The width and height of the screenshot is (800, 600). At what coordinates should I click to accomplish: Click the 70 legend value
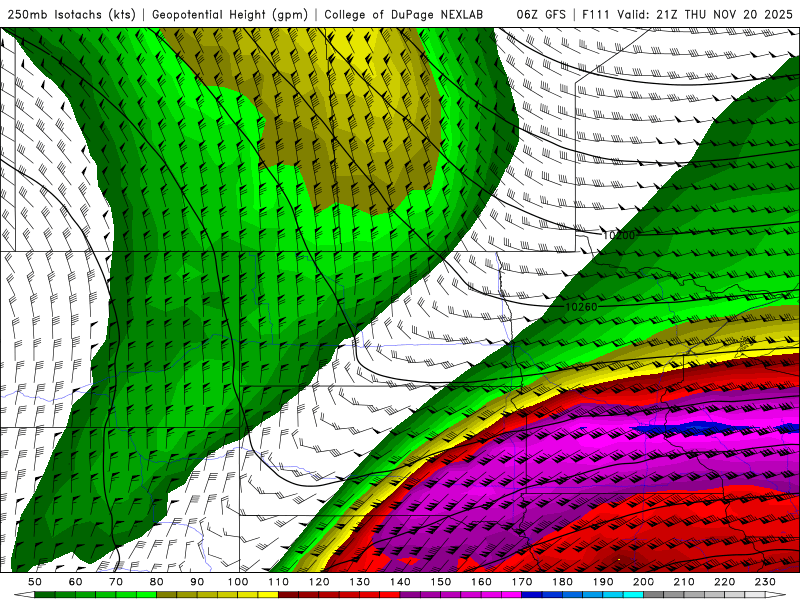tap(116, 582)
